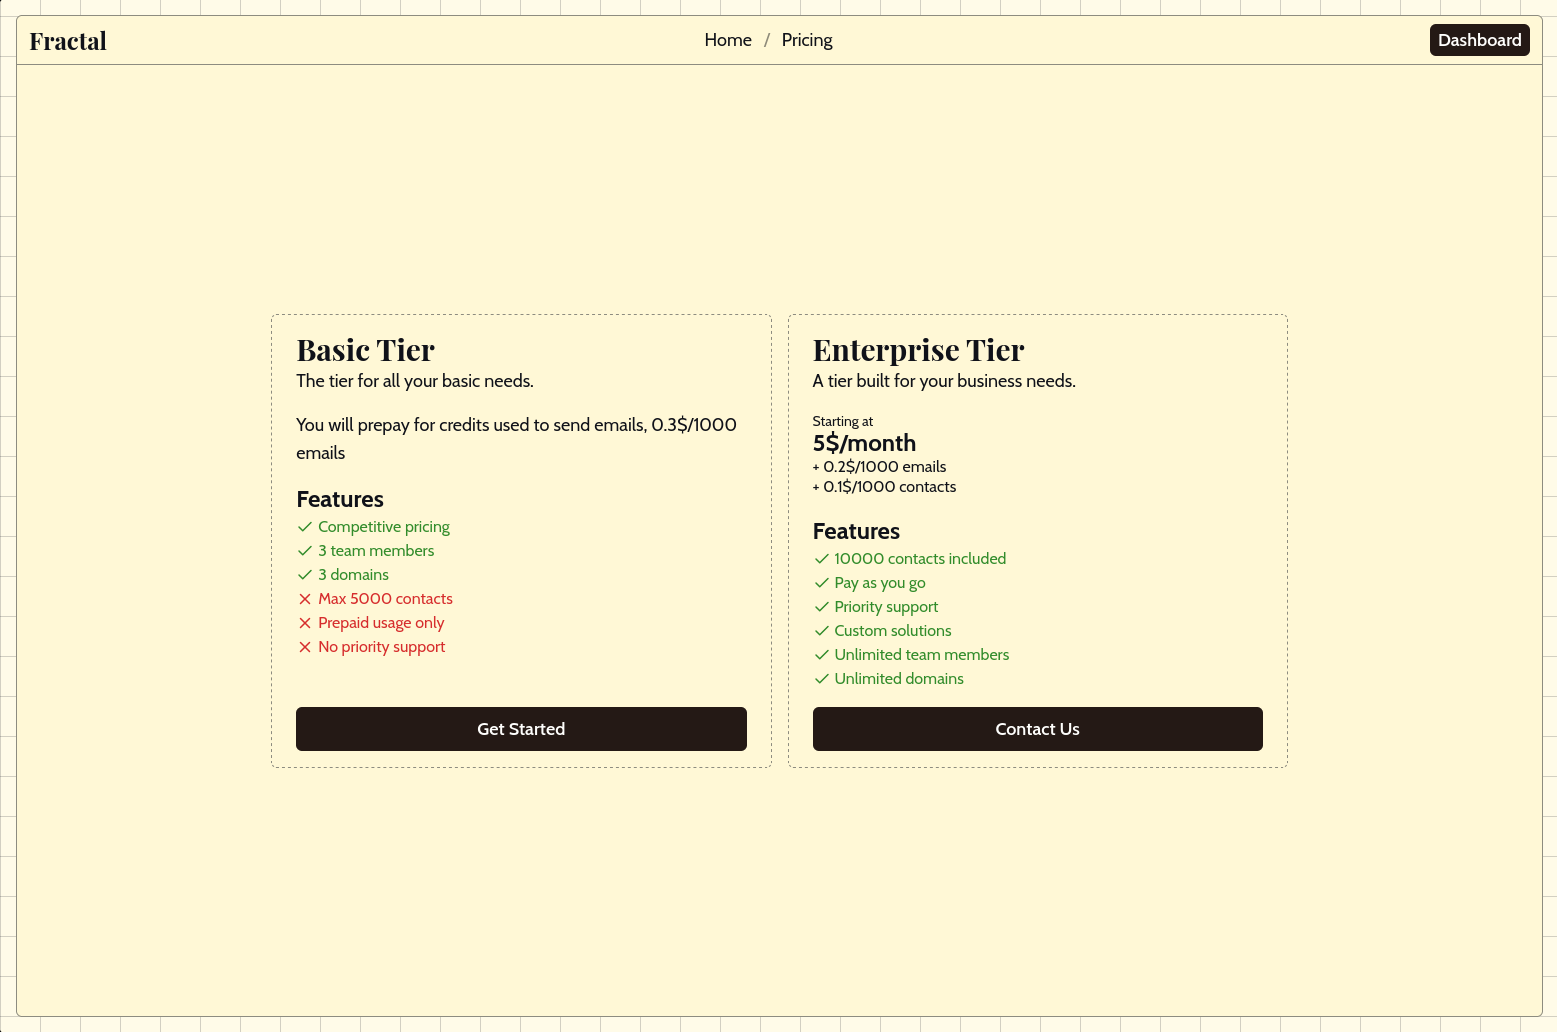Click Get Started for Basic Tier
Viewport: 1557px width, 1032px height.
click(x=521, y=729)
